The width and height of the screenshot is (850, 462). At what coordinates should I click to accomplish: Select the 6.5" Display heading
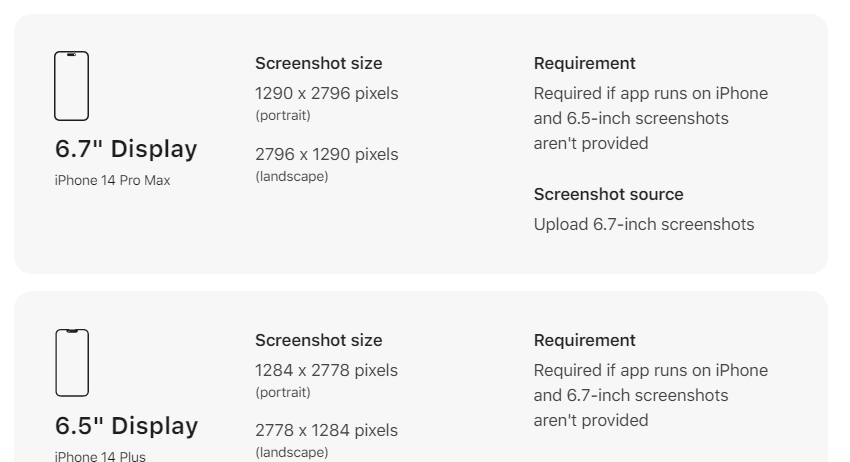click(126, 426)
